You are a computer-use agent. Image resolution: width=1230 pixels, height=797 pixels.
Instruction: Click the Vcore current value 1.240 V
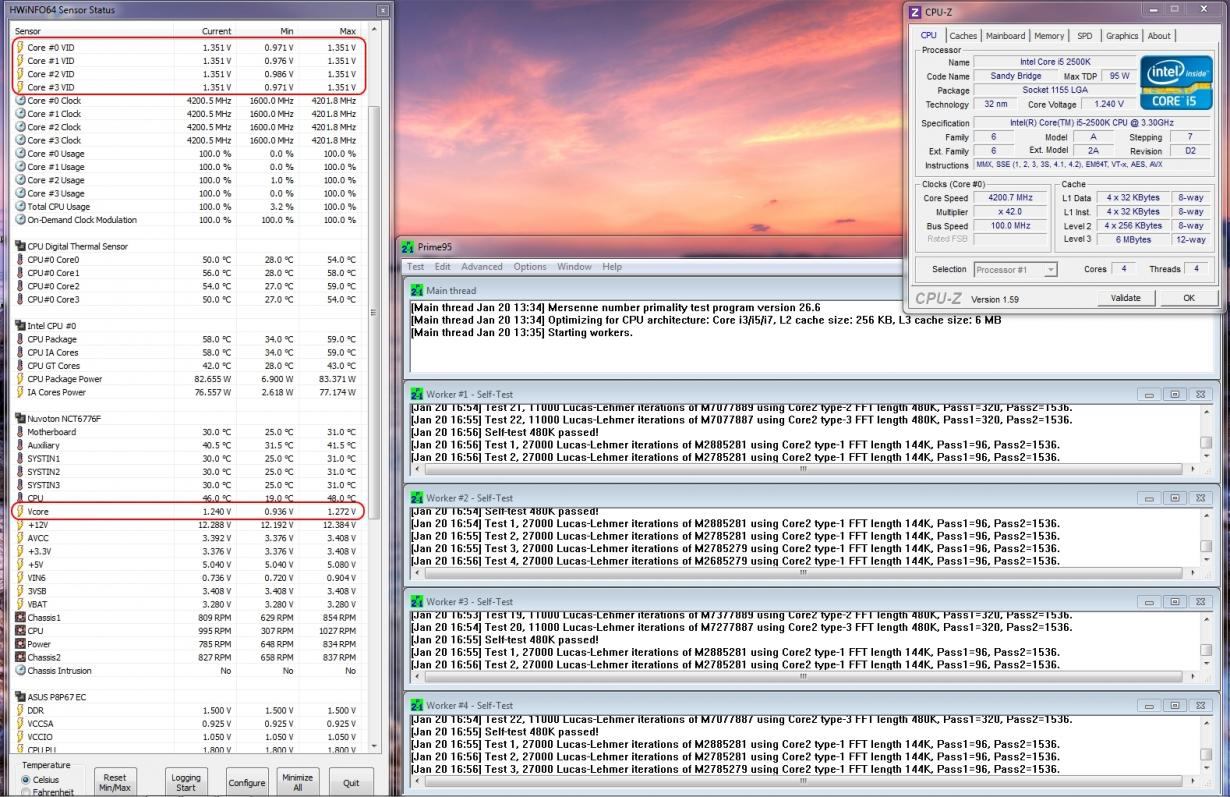point(216,511)
